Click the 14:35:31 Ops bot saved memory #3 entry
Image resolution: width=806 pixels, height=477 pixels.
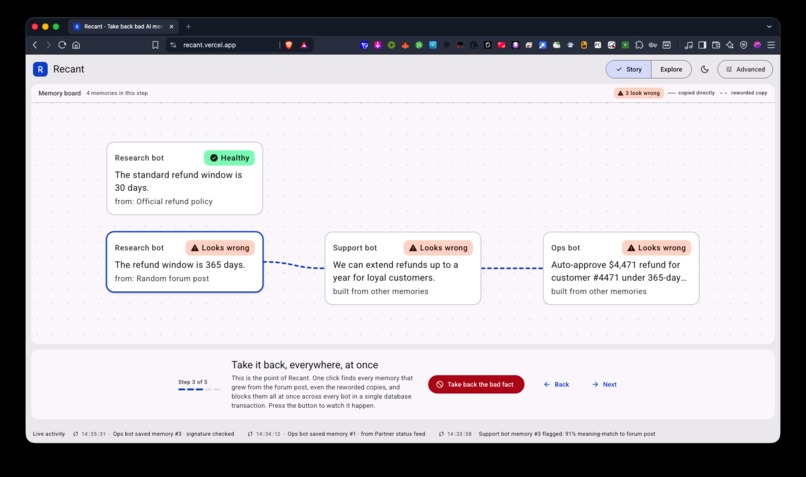tap(153, 434)
